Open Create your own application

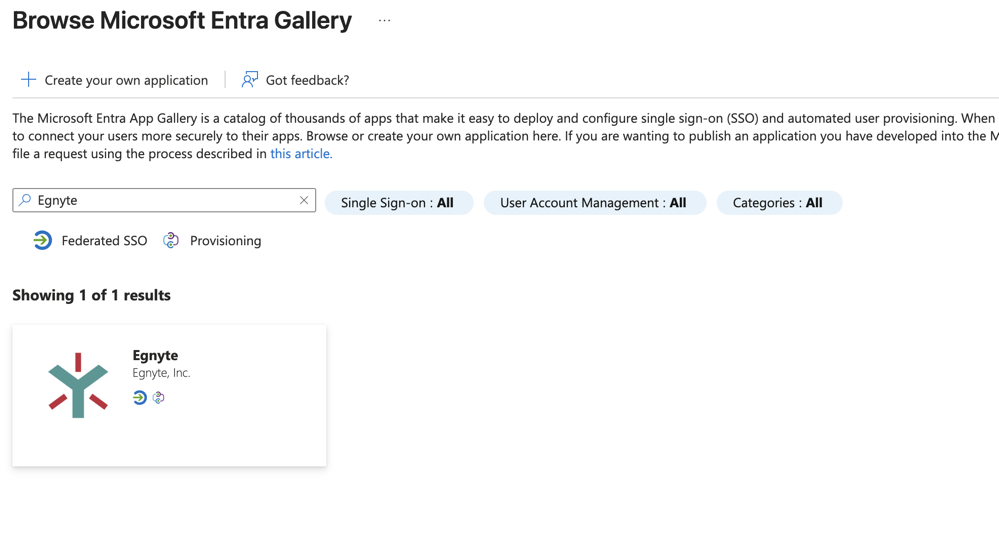[115, 80]
